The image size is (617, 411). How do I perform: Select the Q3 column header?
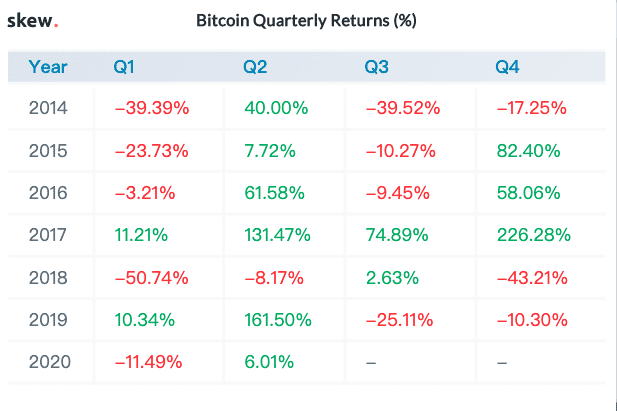click(x=377, y=67)
